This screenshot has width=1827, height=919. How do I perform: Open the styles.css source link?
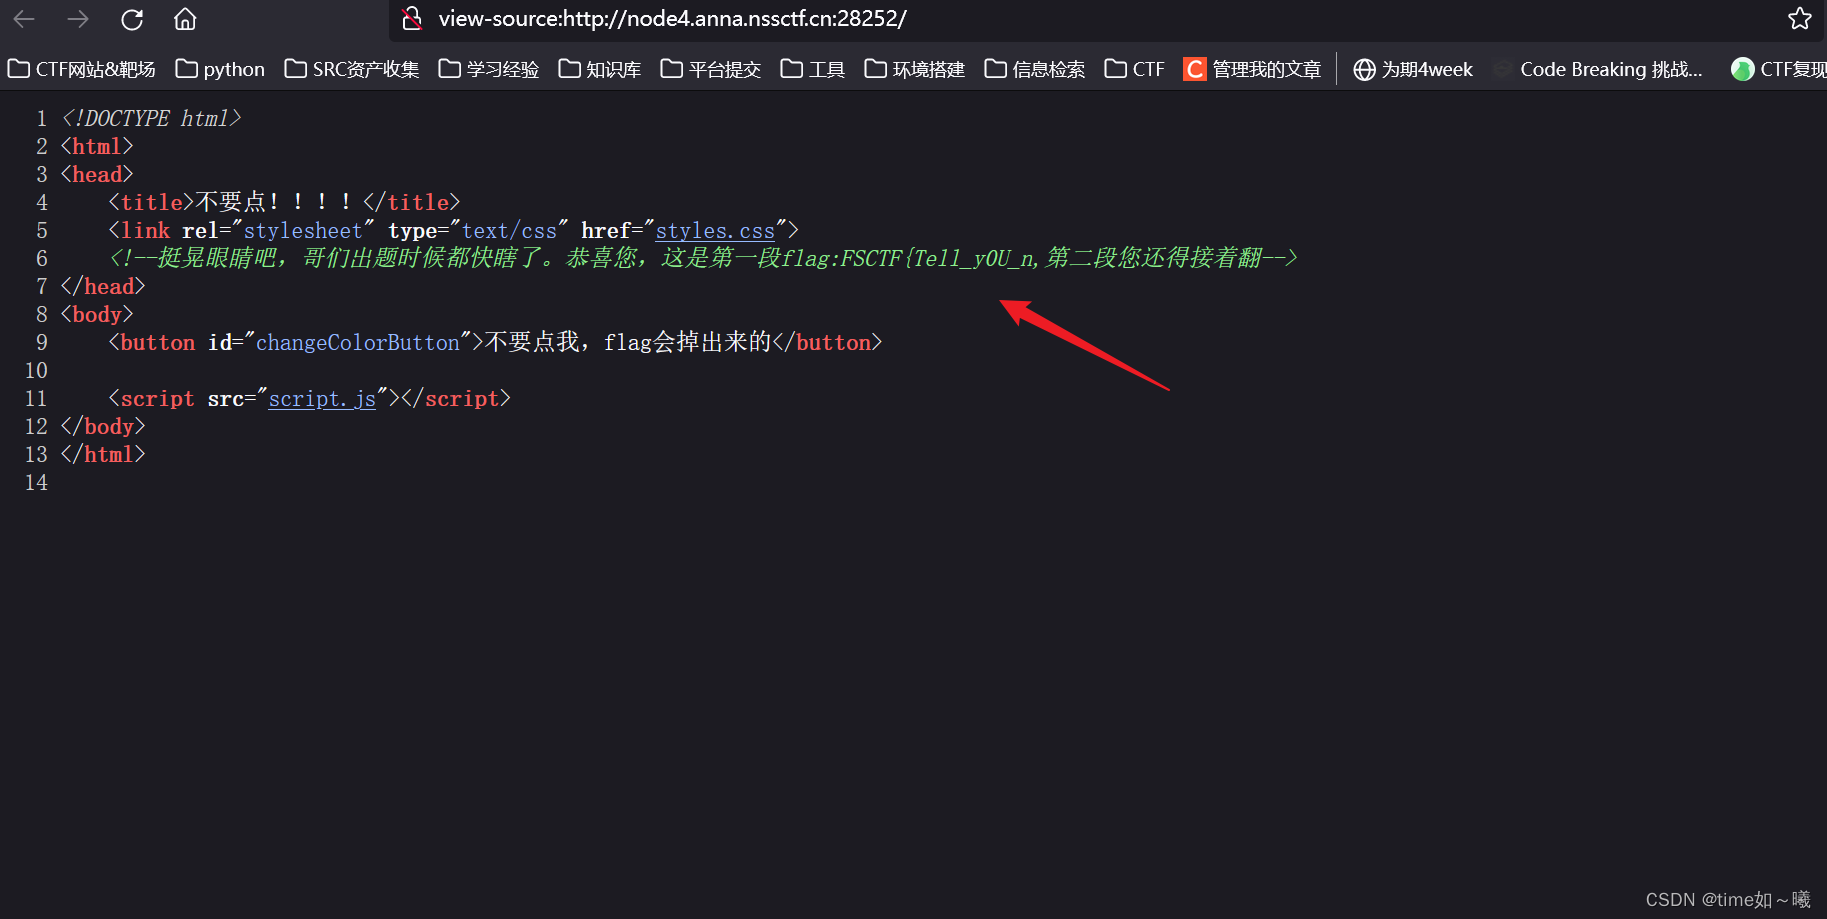[x=715, y=231]
